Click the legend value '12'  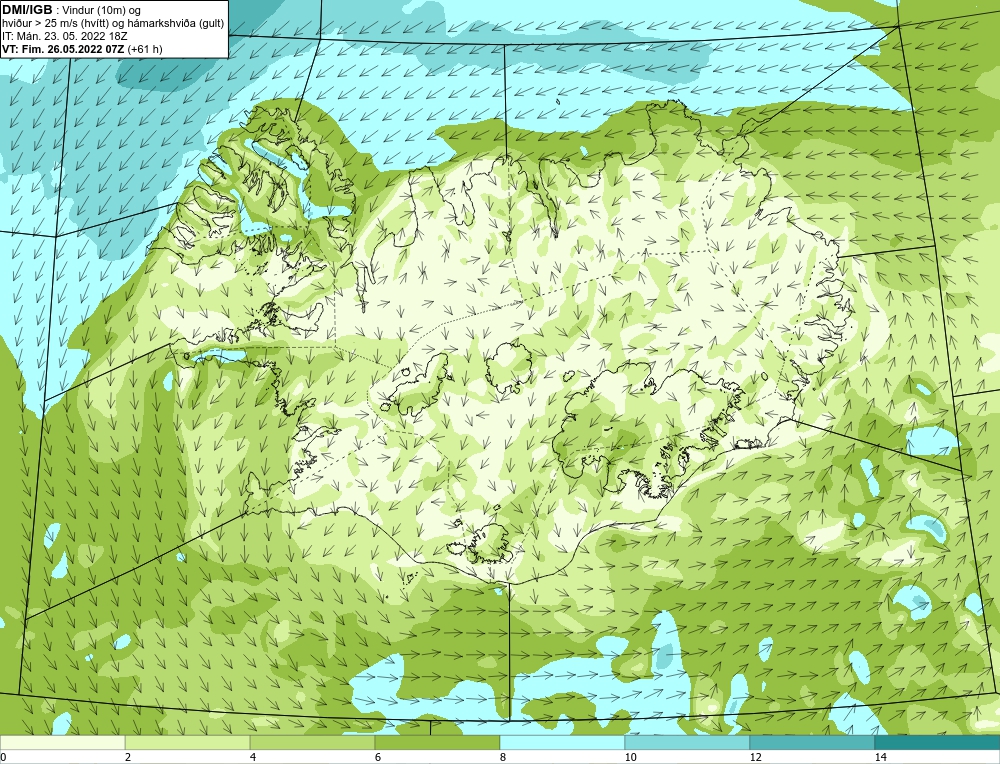[756, 757]
